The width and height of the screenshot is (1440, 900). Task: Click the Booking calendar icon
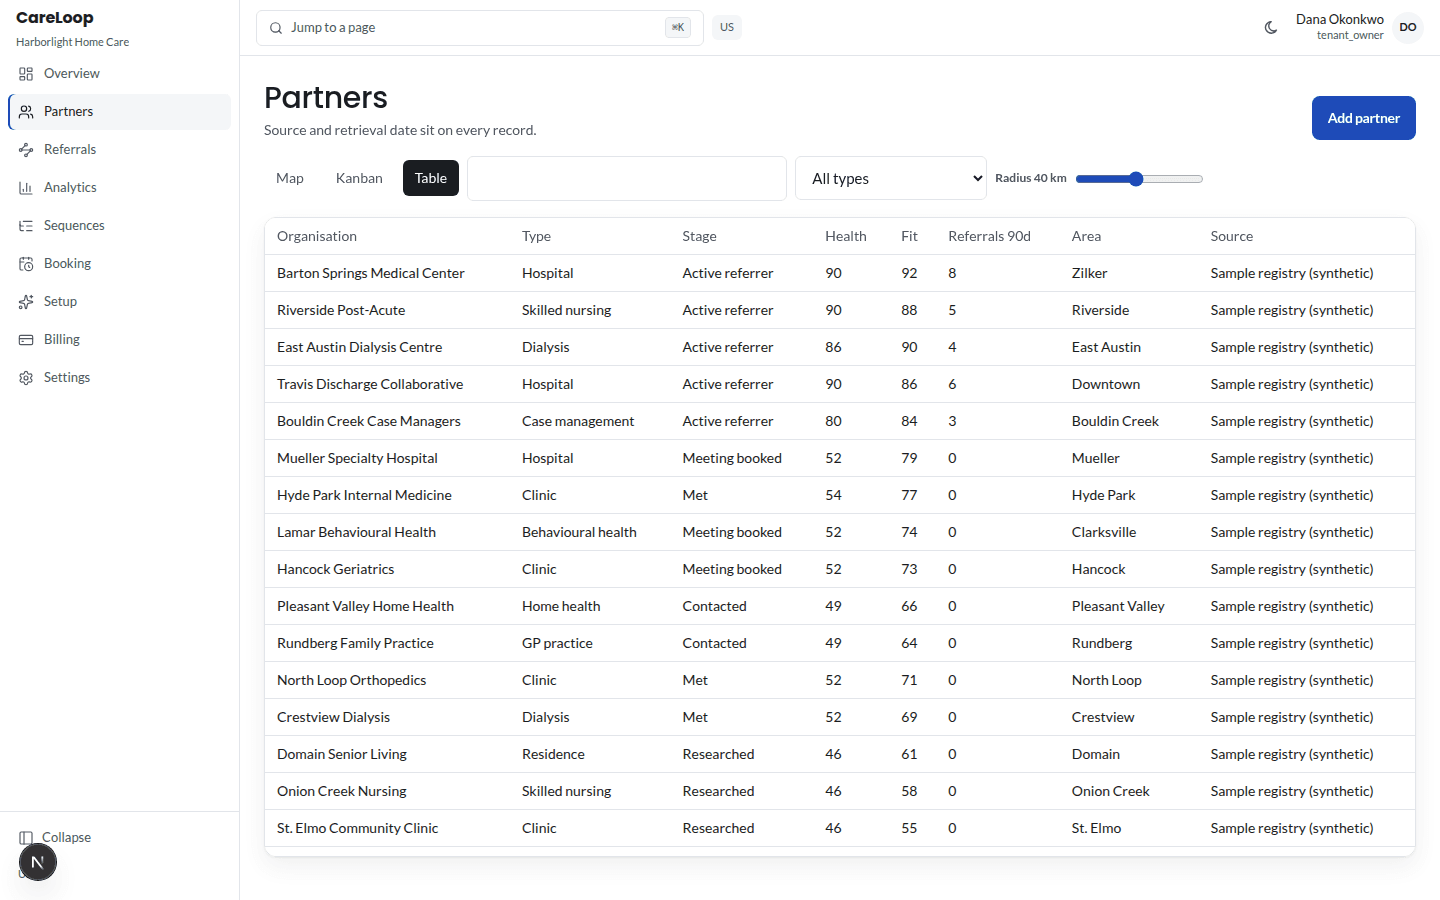pyautogui.click(x=26, y=264)
